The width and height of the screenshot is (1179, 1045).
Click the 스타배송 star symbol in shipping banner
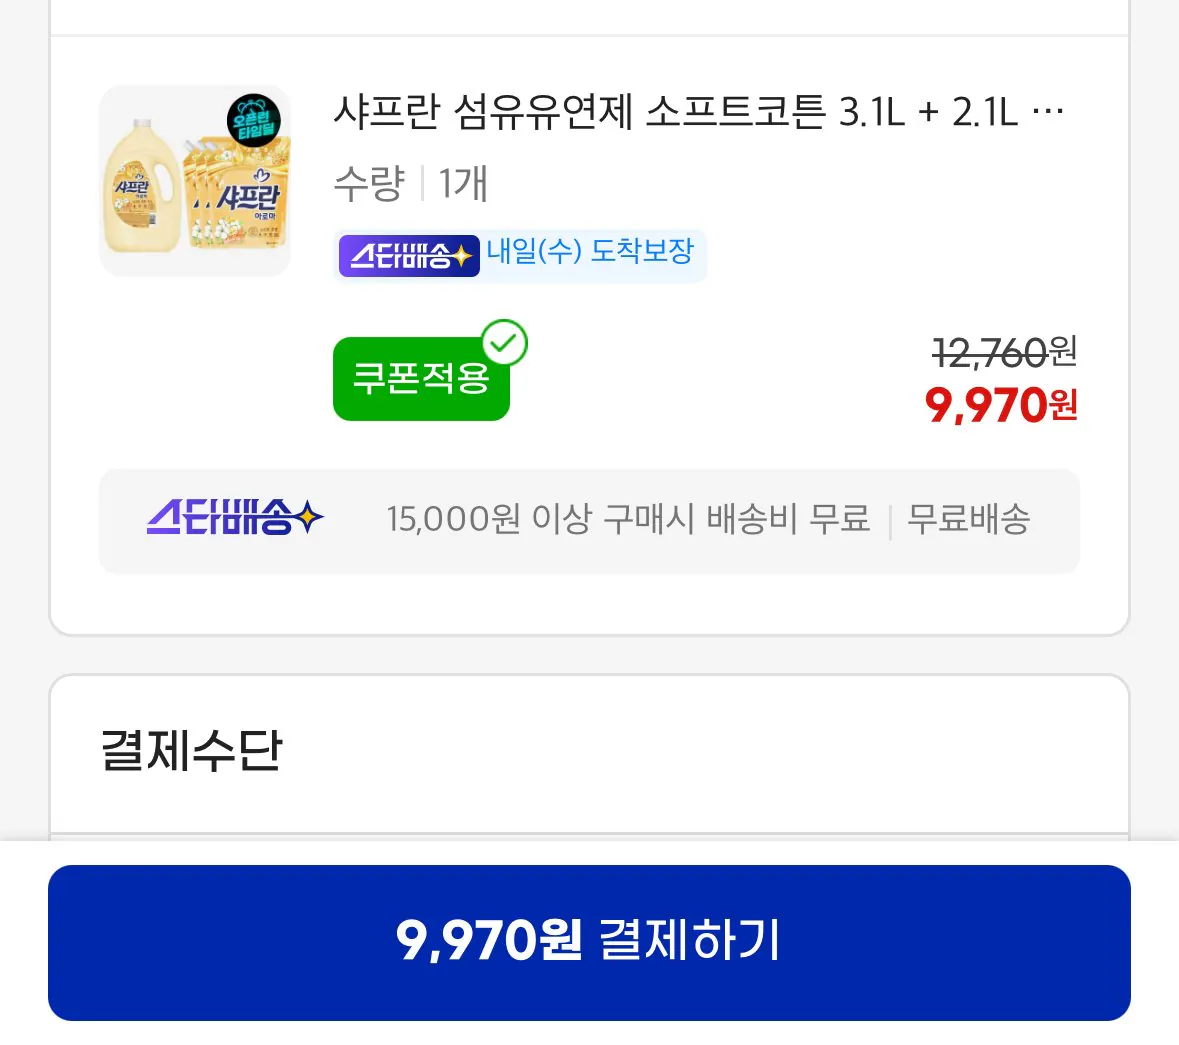310,513
